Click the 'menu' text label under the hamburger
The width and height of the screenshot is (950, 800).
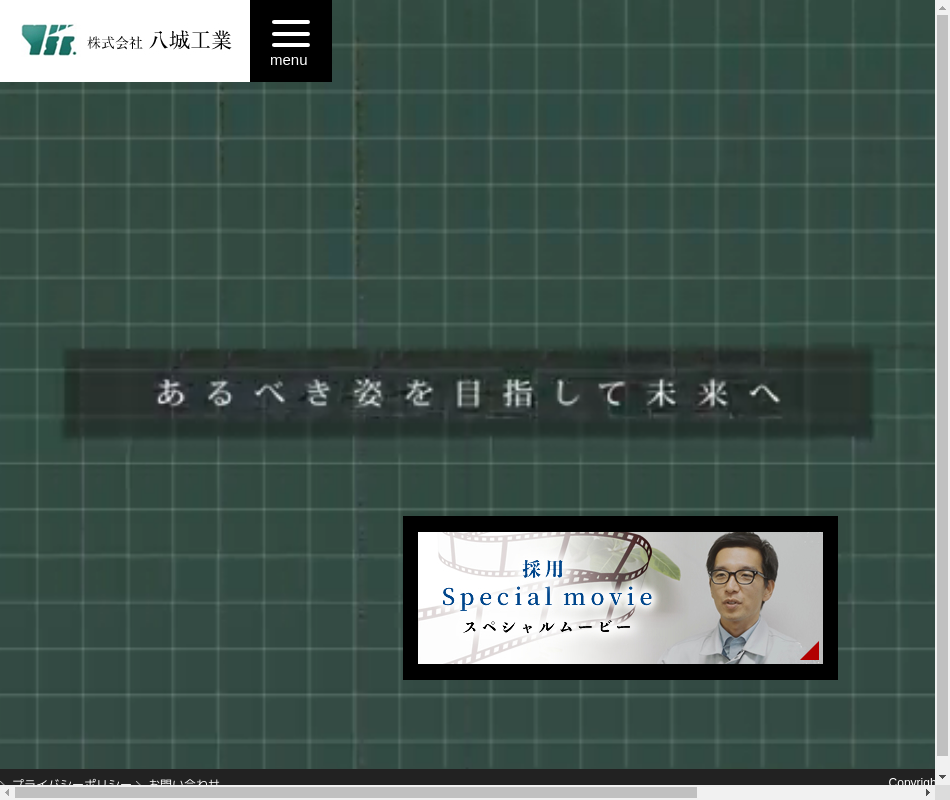289,60
